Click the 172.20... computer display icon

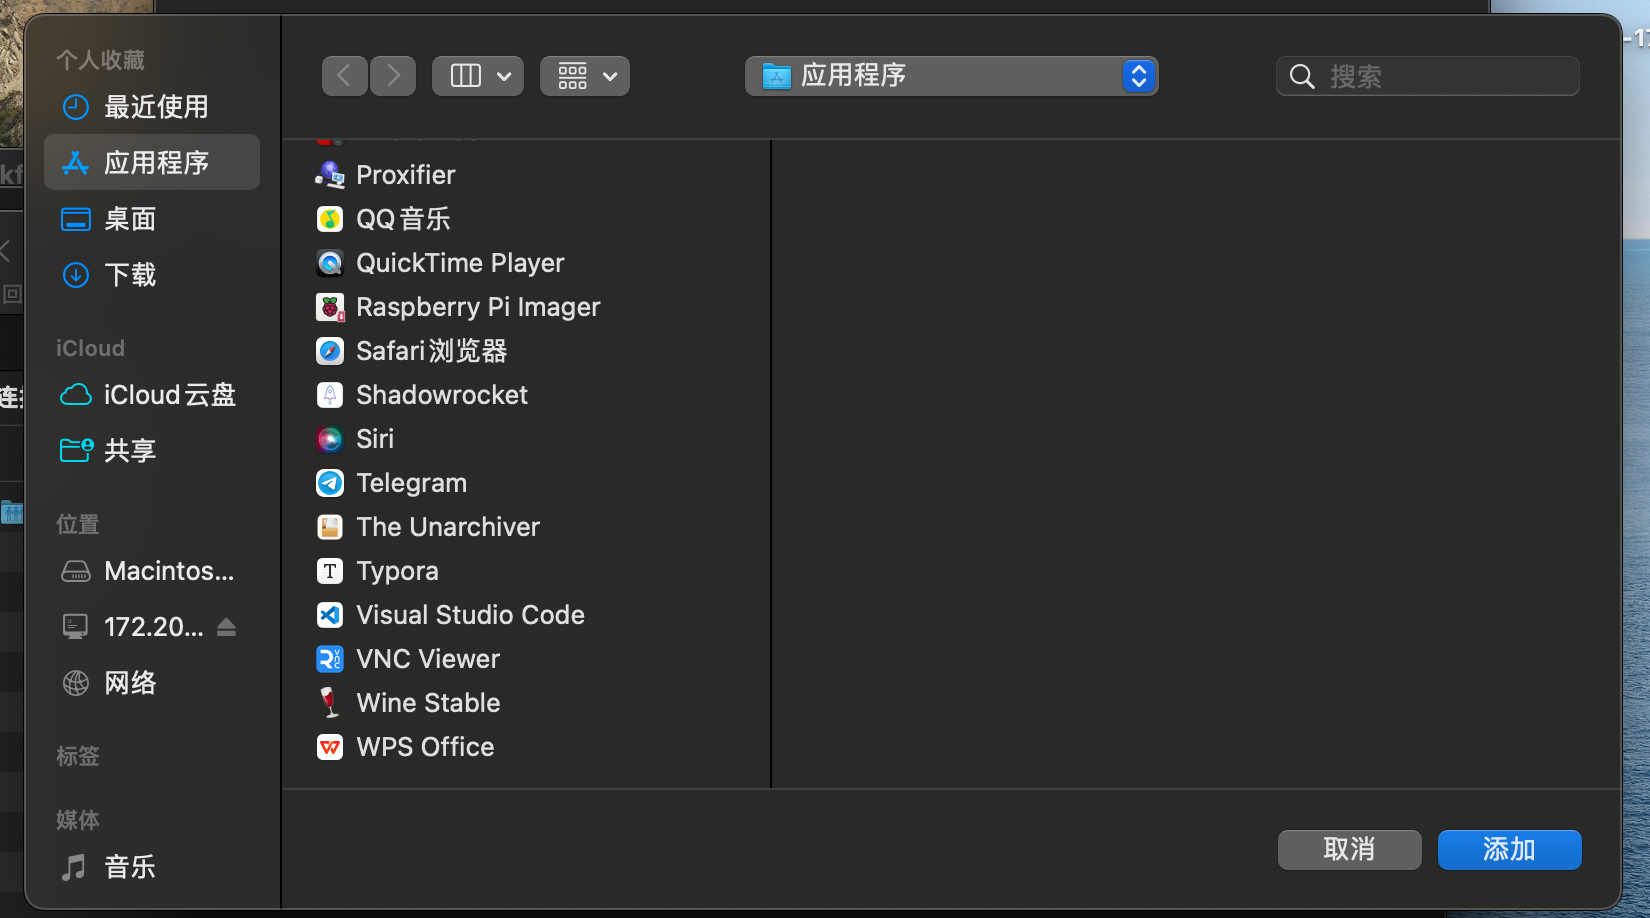coord(75,627)
